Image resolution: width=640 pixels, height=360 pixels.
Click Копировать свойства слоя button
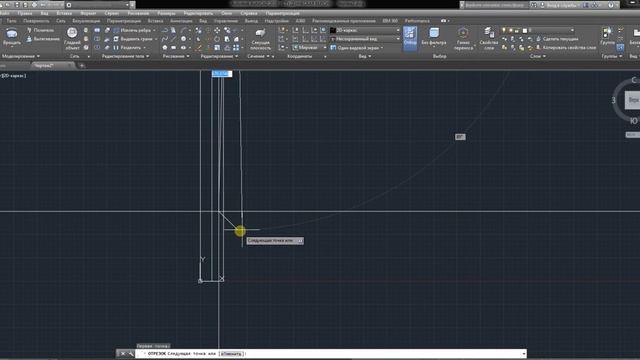point(565,47)
